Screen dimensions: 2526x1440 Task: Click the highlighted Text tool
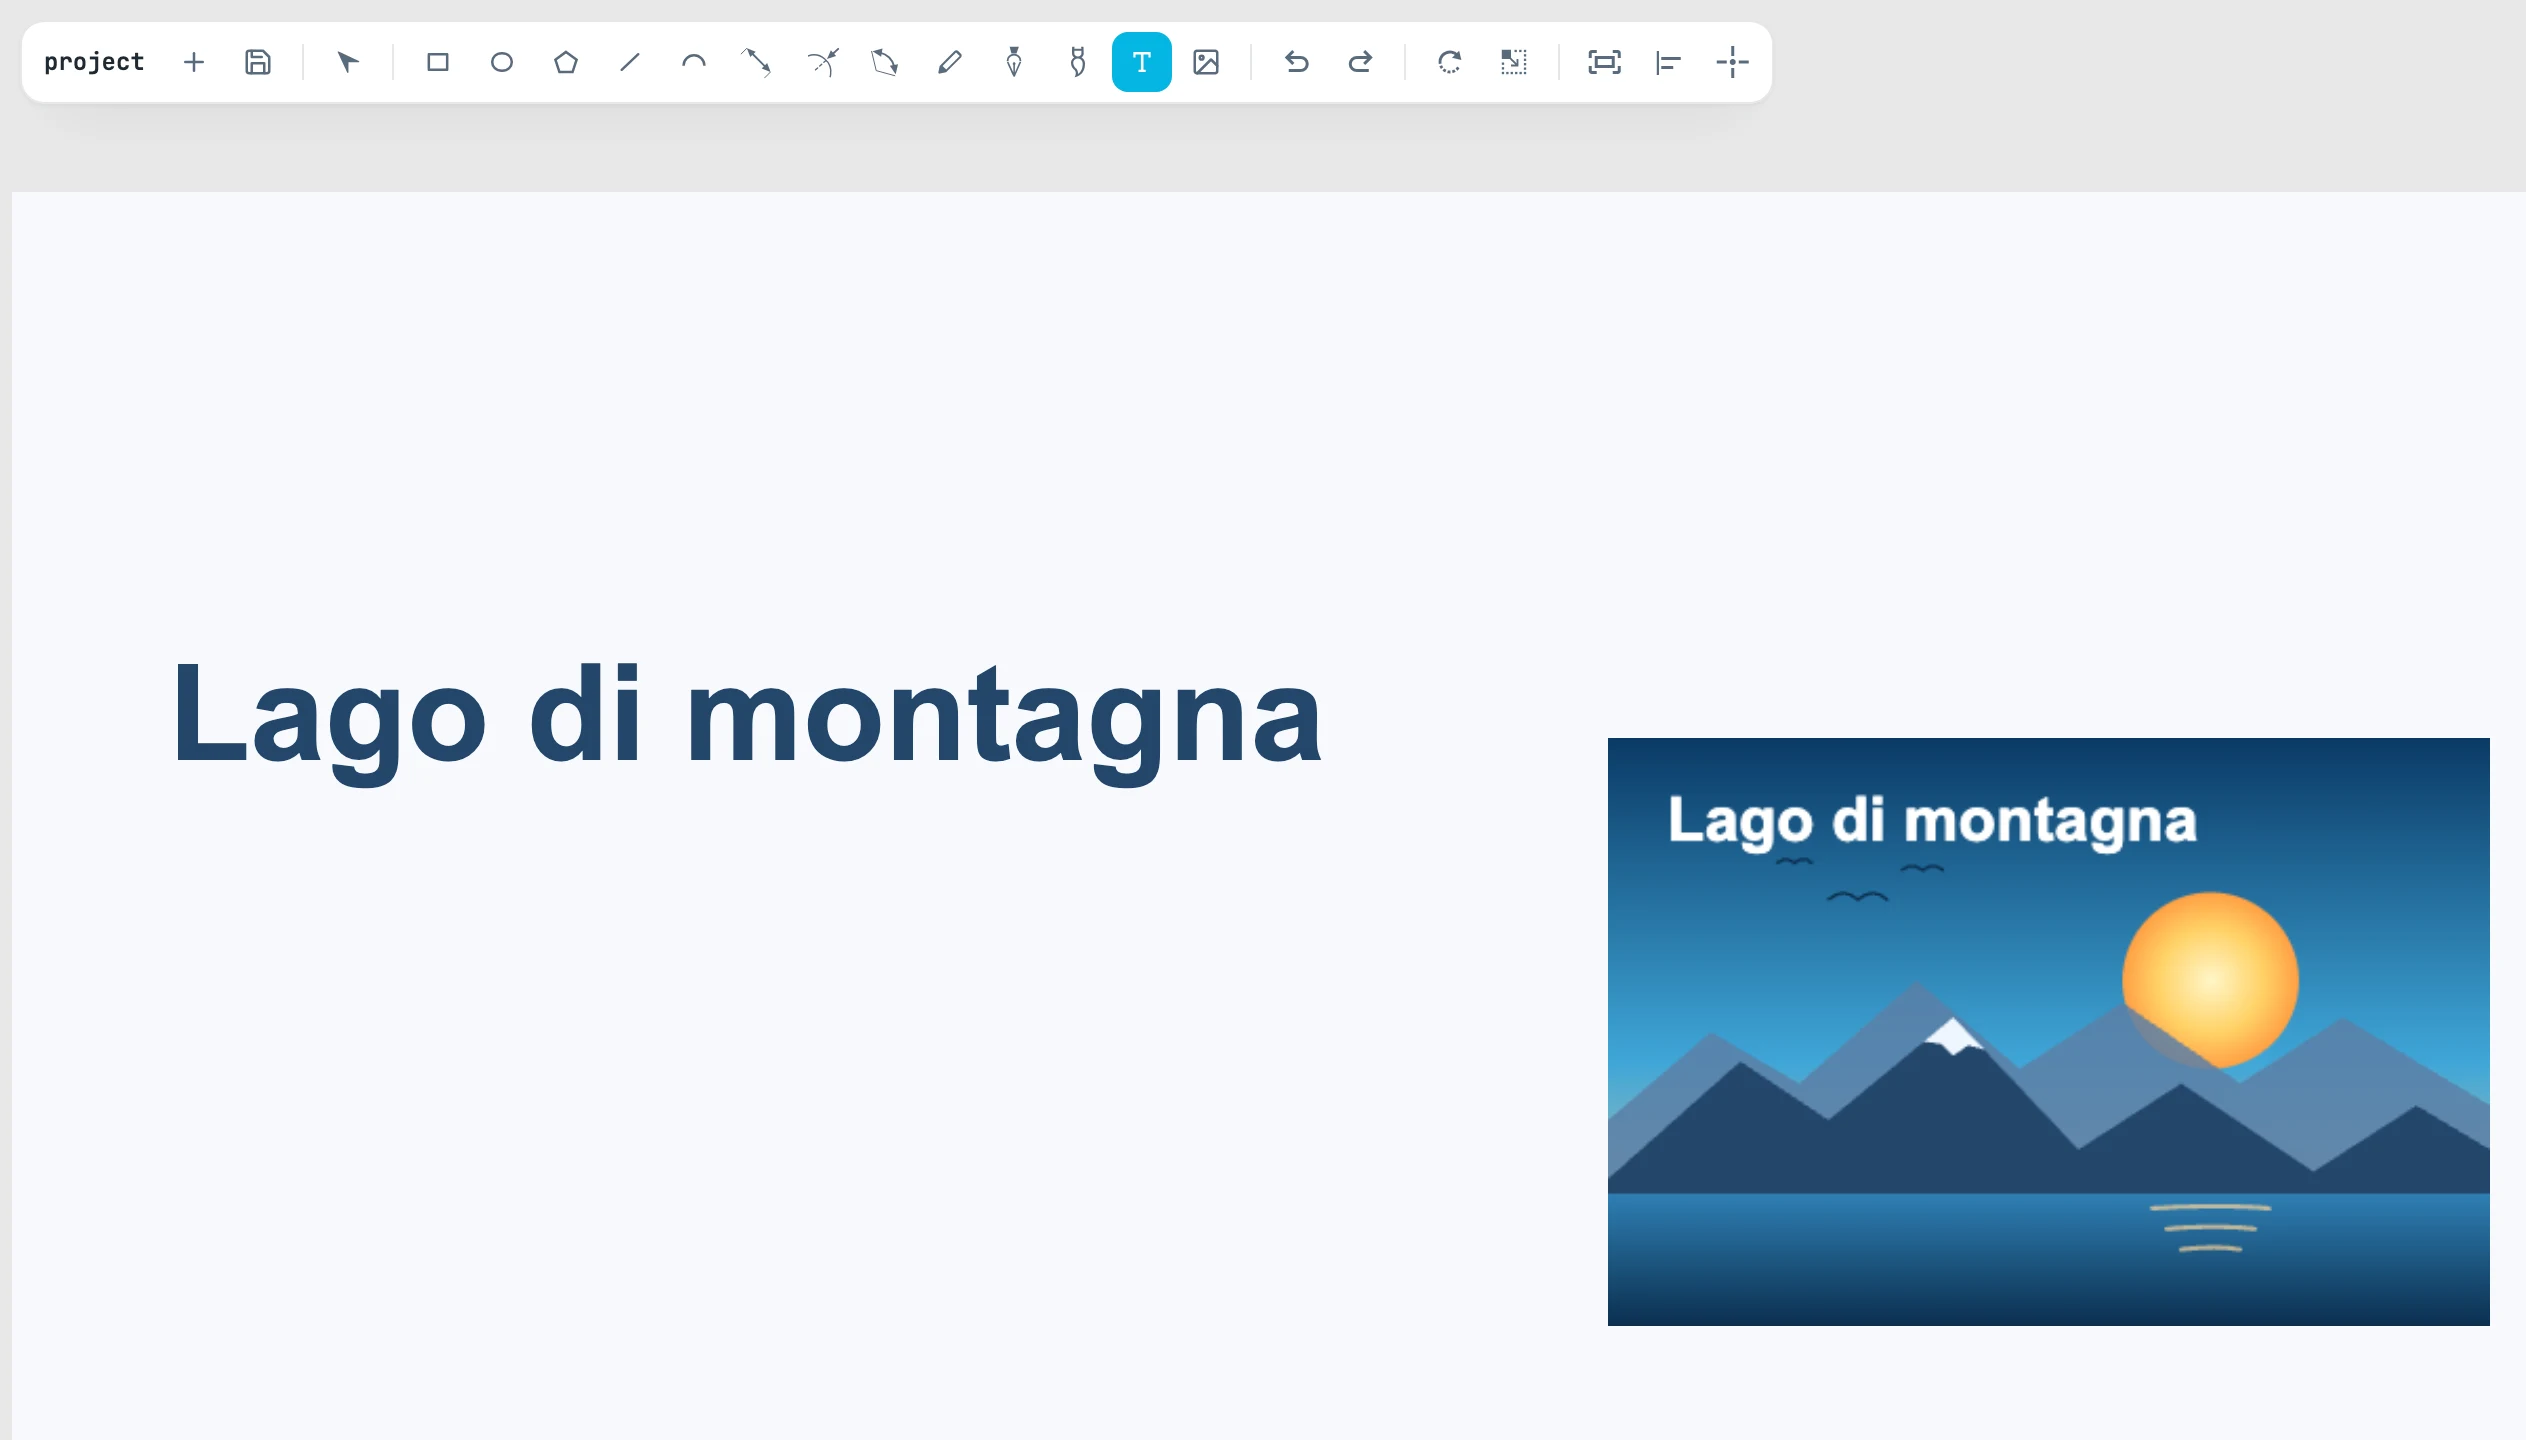click(1142, 62)
